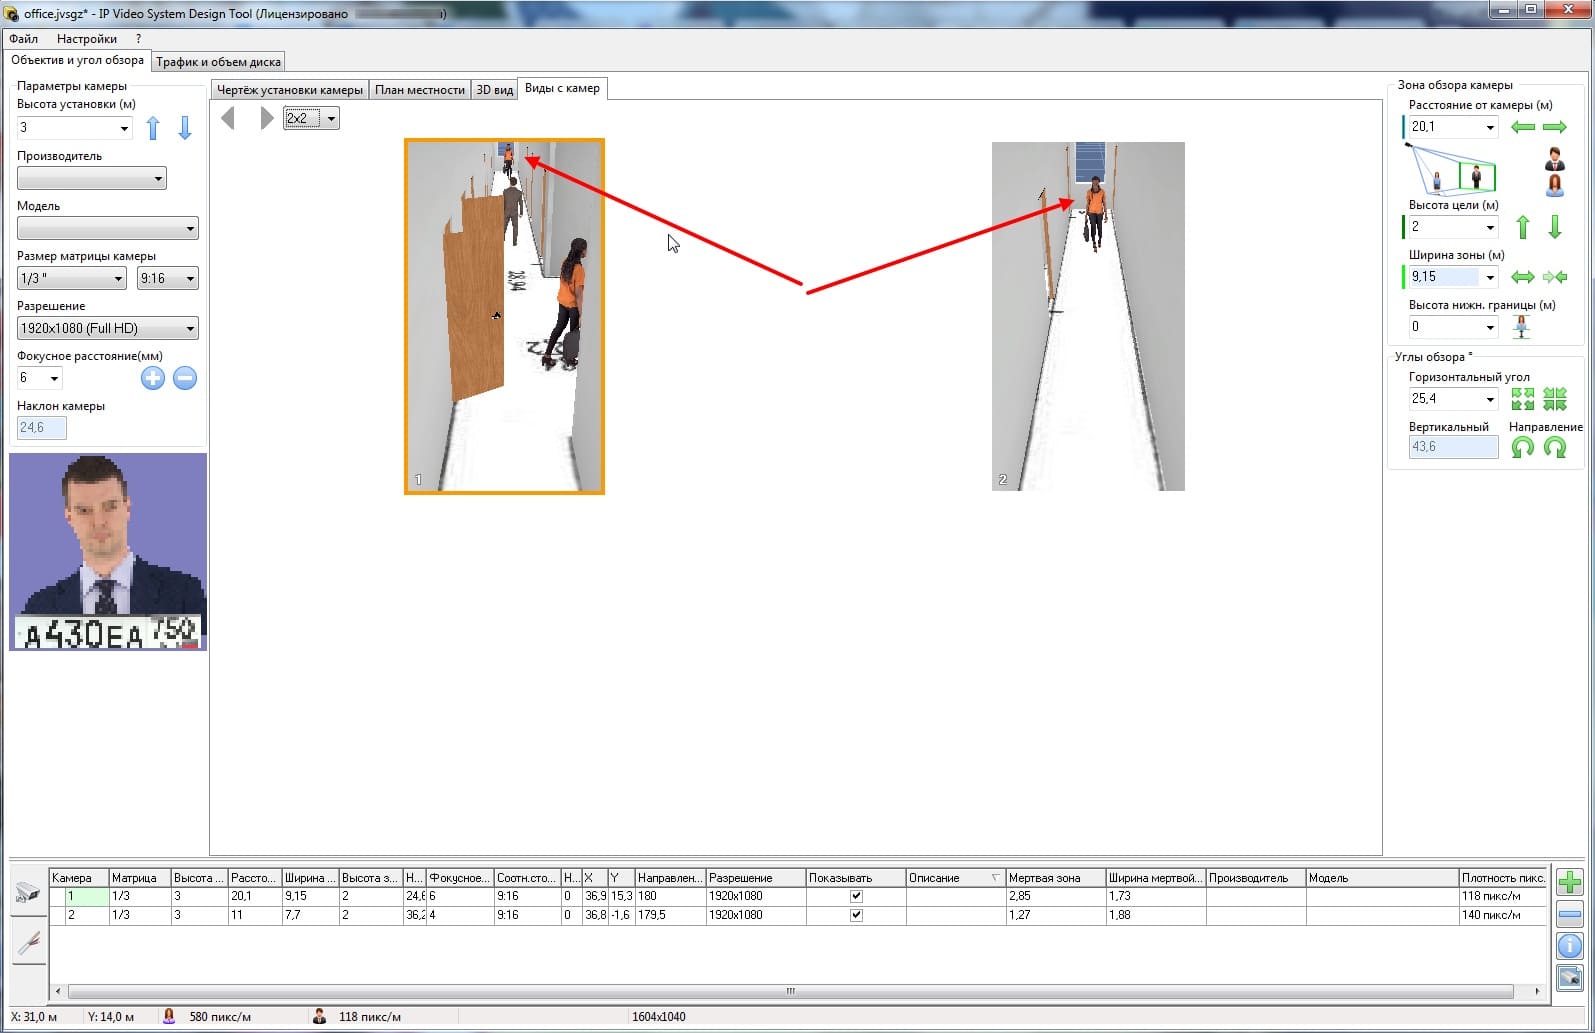
Task: Open target height dropdown in zone panel
Action: click(x=1490, y=227)
